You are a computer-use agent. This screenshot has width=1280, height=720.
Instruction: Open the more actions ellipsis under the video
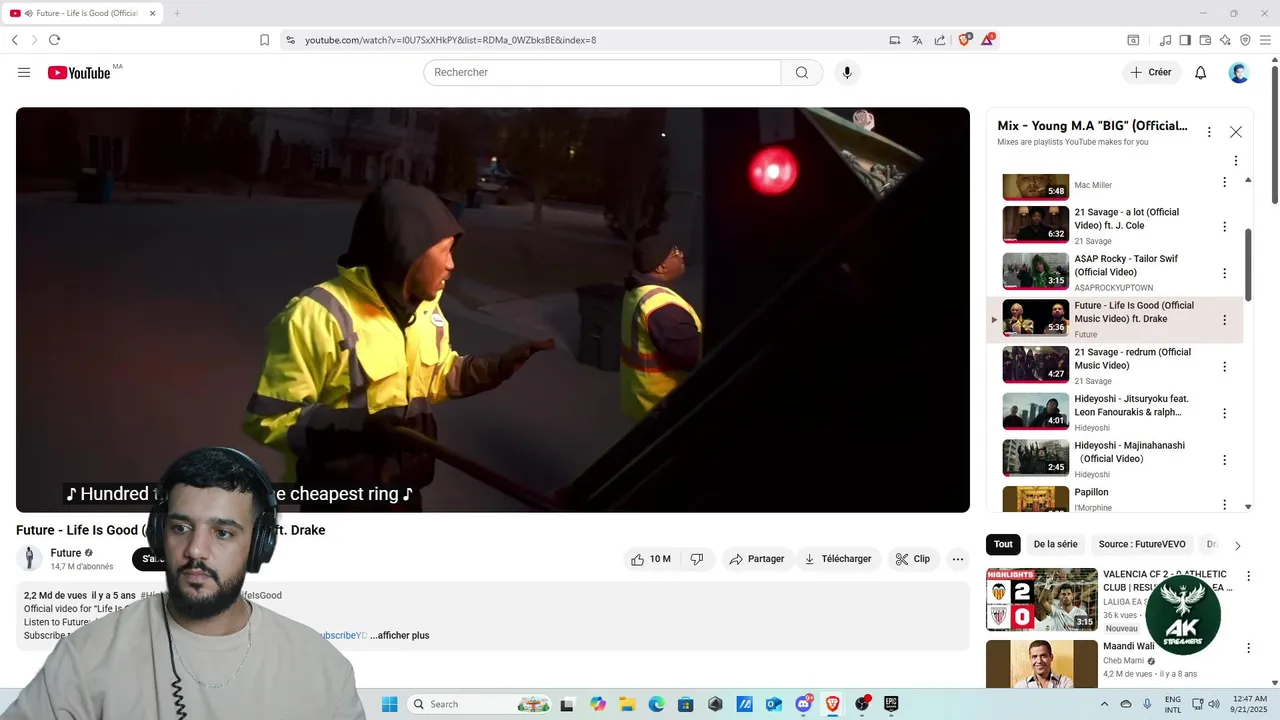click(x=958, y=559)
